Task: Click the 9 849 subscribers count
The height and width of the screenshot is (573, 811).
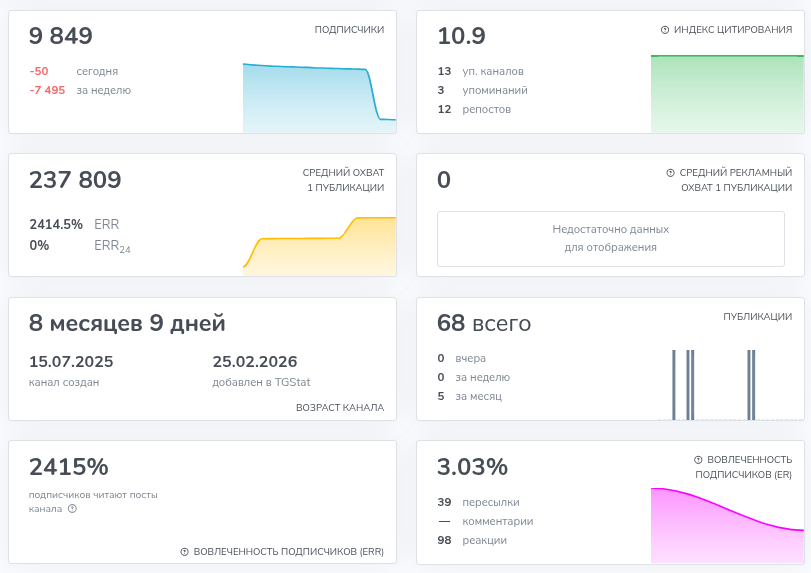Action: click(x=61, y=36)
